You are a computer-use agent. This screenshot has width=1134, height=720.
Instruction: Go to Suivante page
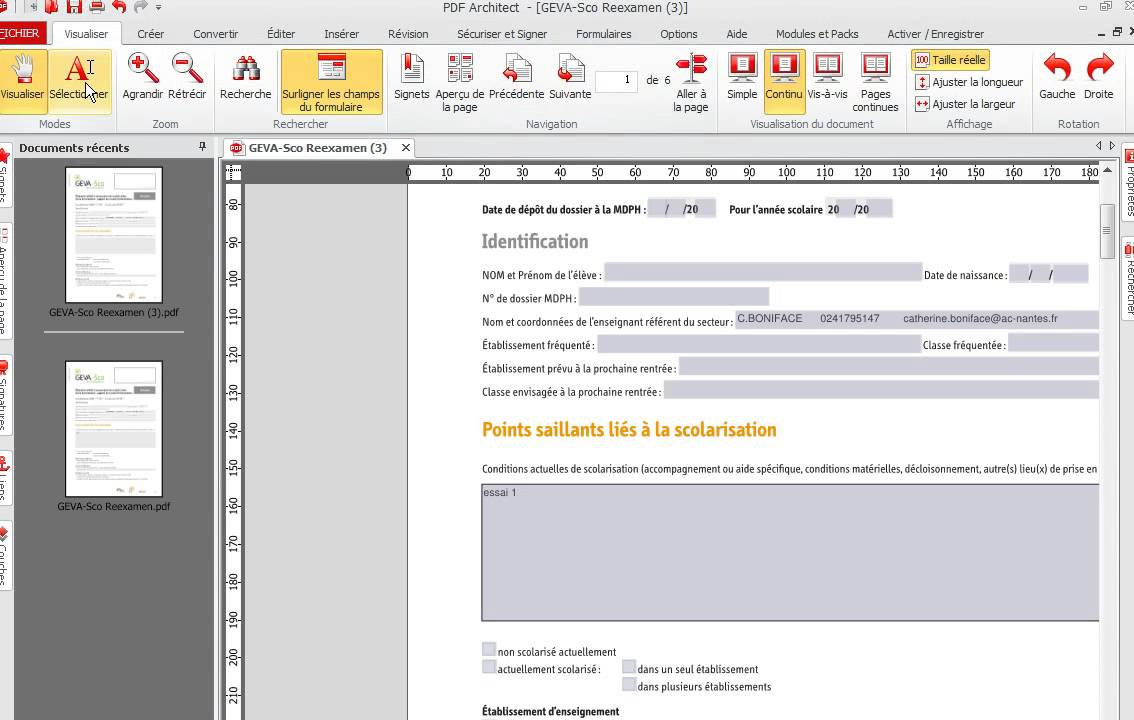570,77
